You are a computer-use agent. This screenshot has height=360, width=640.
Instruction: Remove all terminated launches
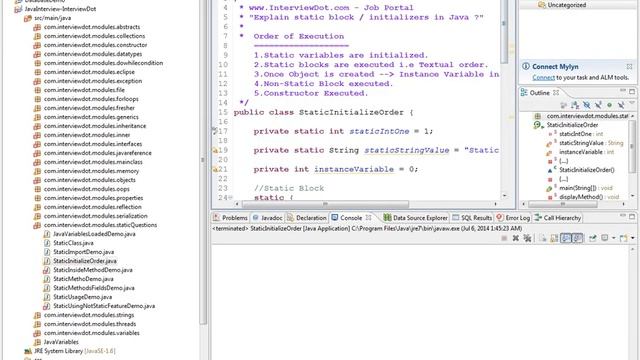(x=527, y=238)
